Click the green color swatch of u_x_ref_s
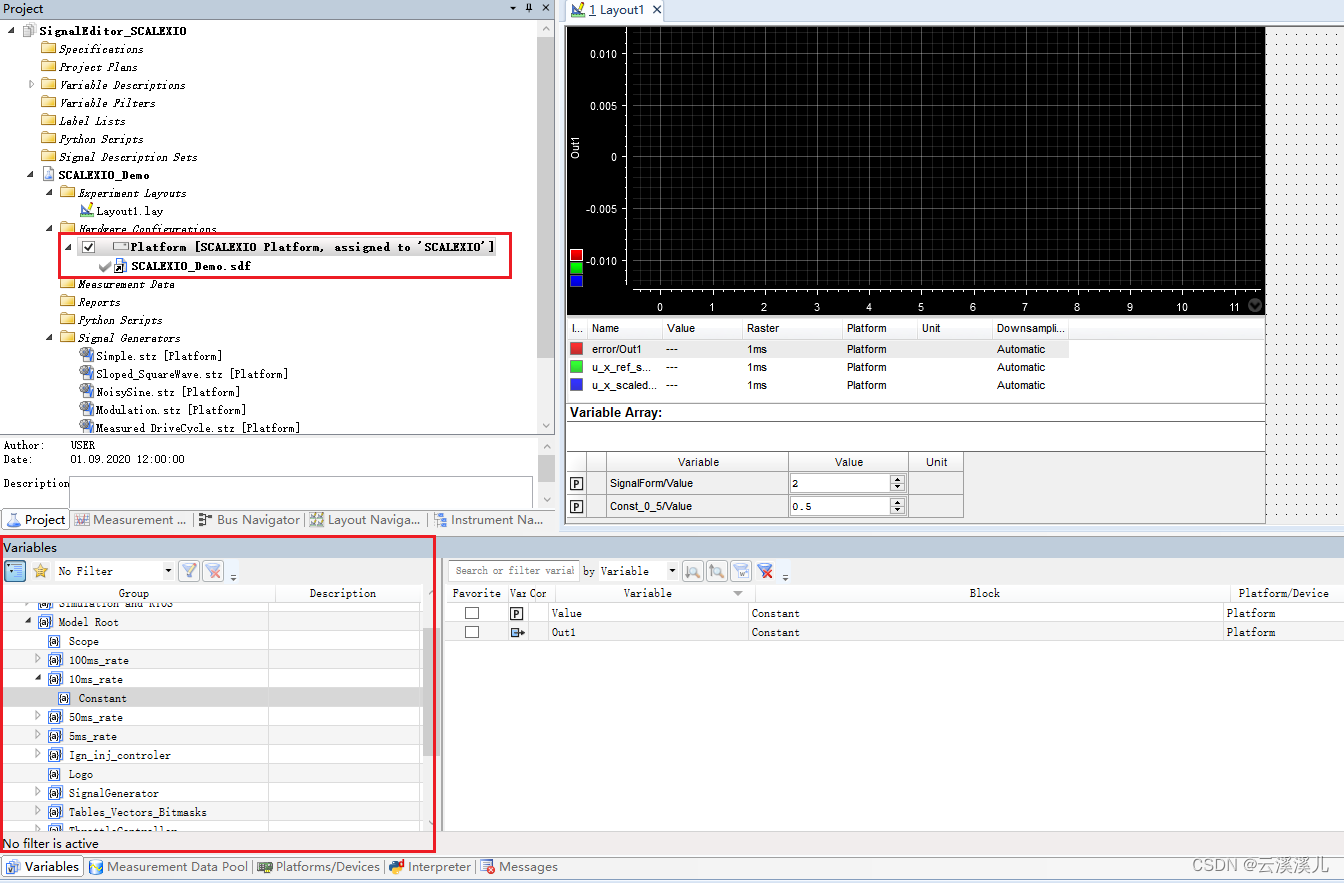This screenshot has height=883, width=1344. [x=577, y=367]
